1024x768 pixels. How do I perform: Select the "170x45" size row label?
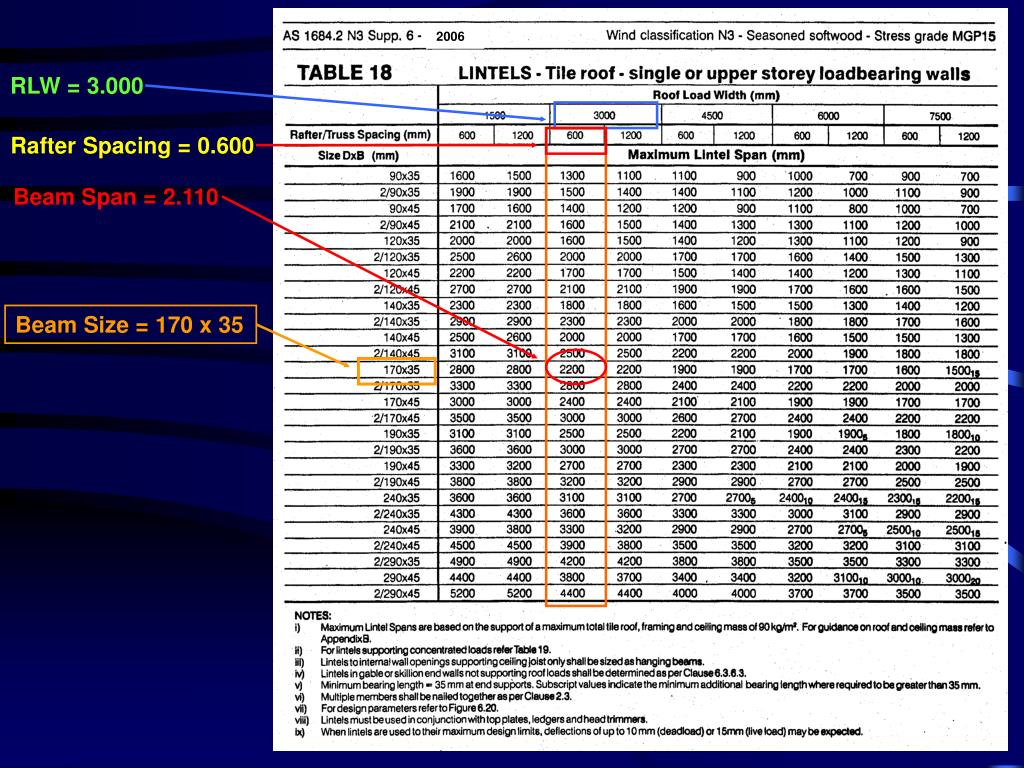tap(402, 402)
